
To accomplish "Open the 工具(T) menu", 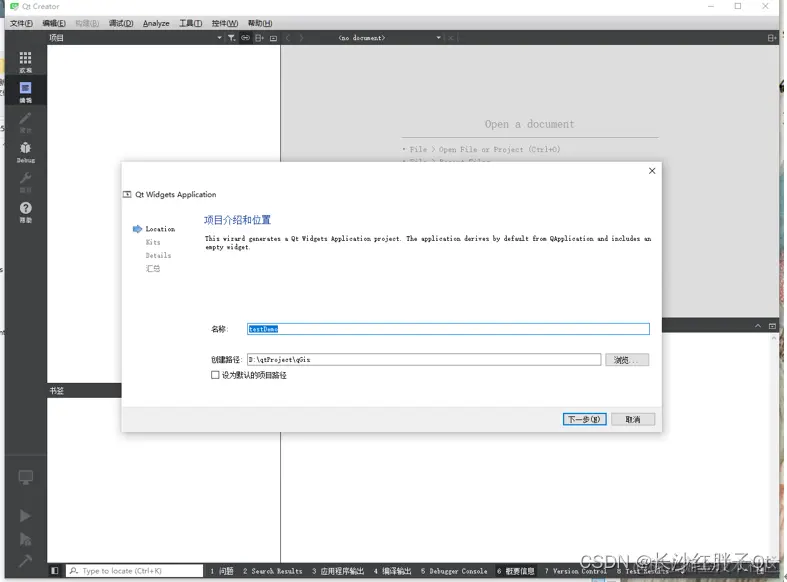I will pyautogui.click(x=191, y=23).
